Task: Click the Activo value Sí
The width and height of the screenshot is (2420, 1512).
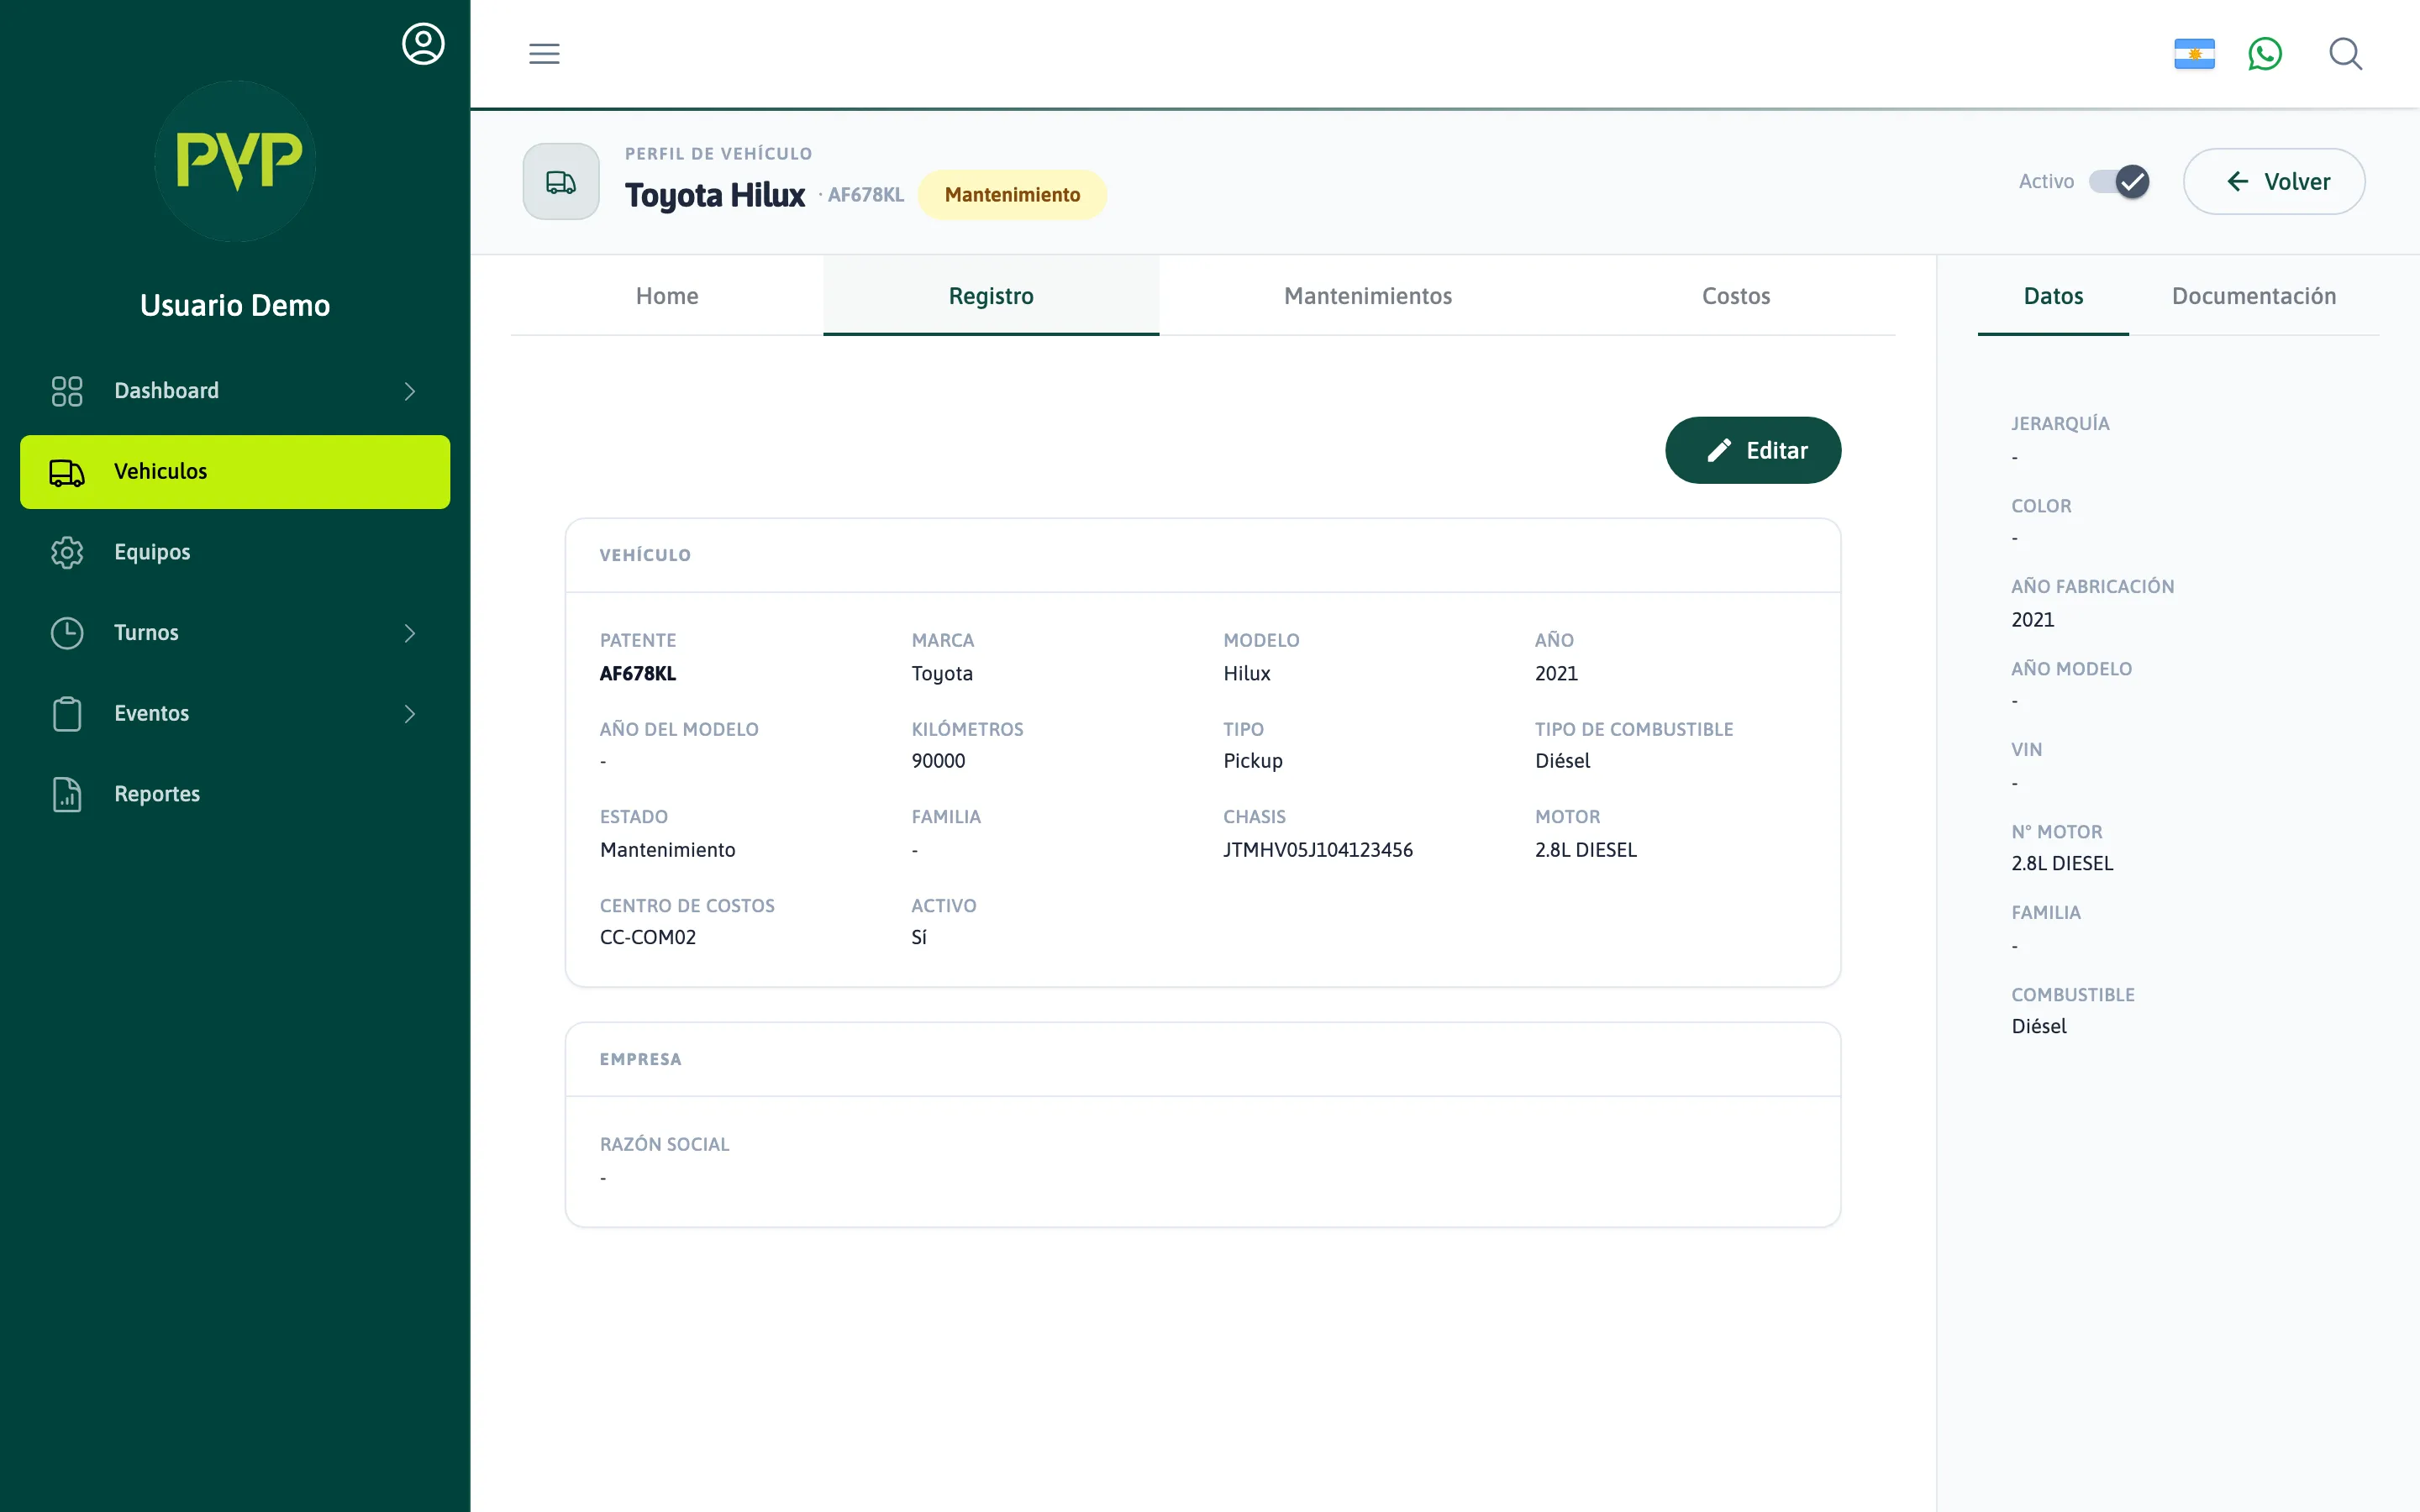Action: click(x=919, y=938)
